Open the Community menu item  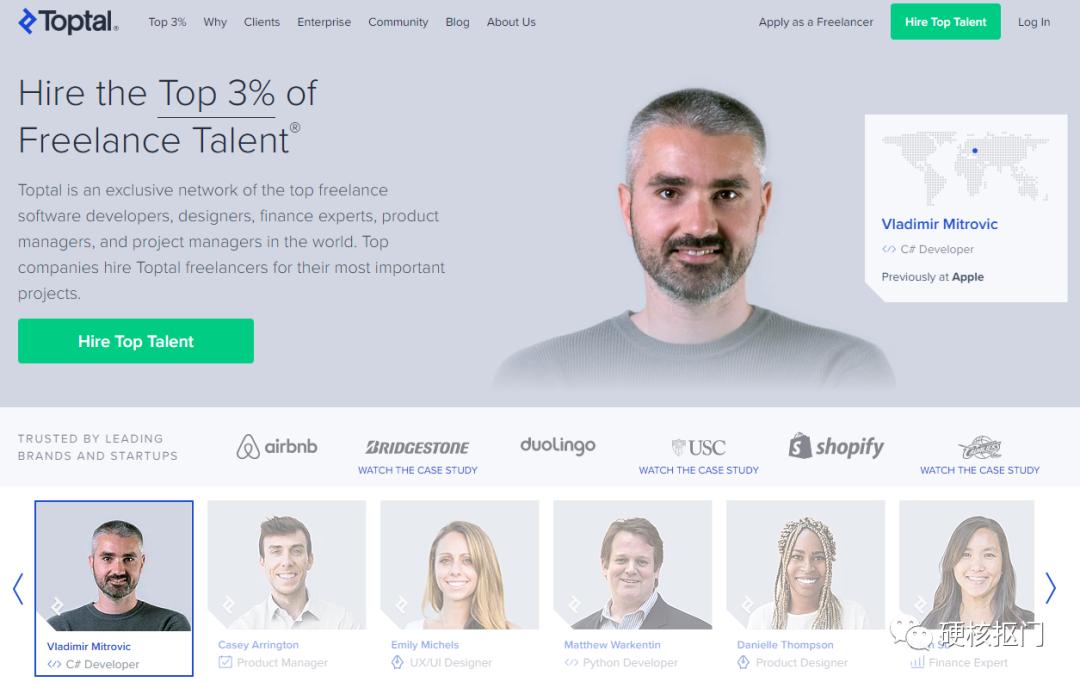point(398,22)
